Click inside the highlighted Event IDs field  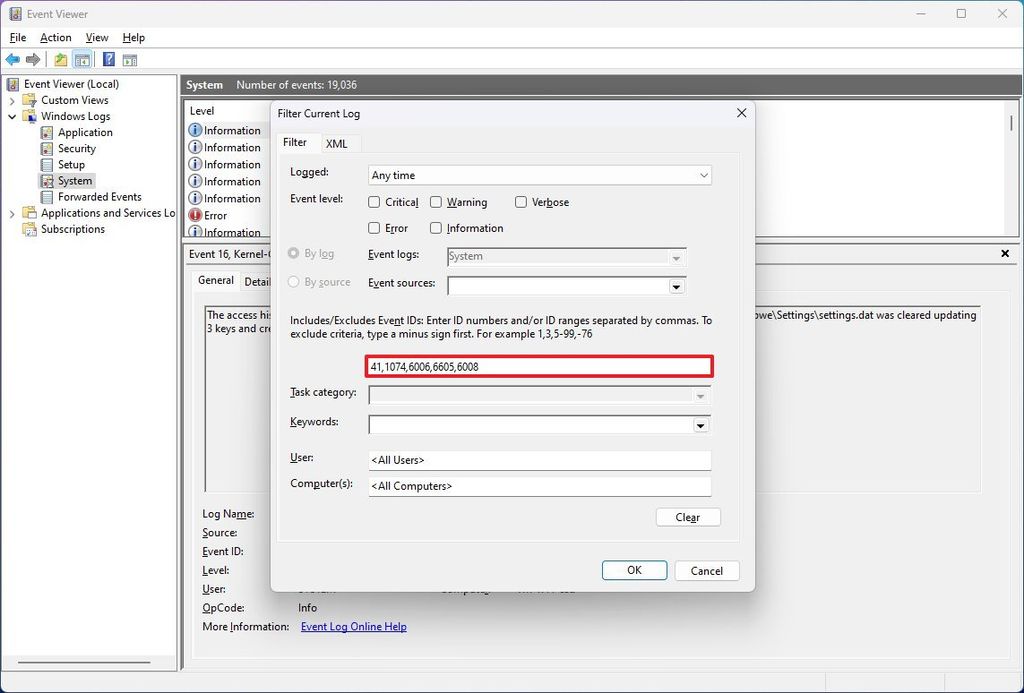coord(538,366)
